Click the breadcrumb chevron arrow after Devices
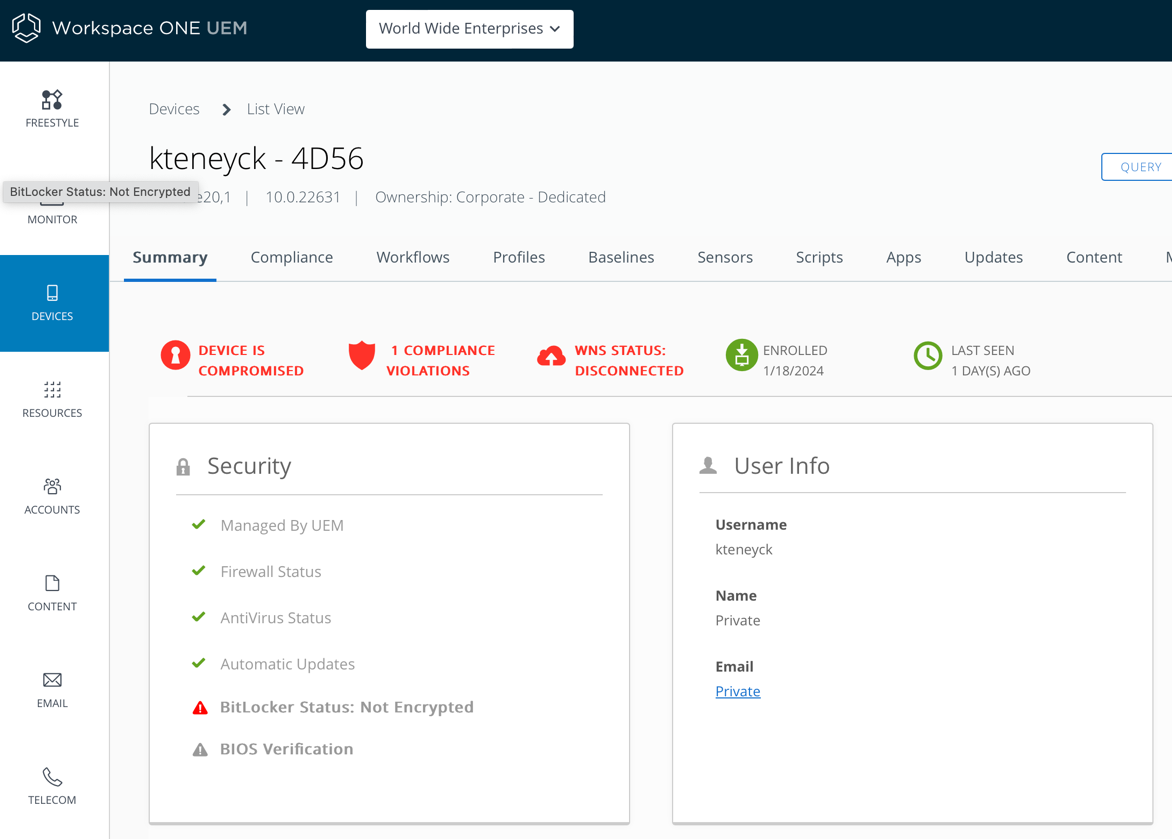The height and width of the screenshot is (839, 1172). pos(226,110)
